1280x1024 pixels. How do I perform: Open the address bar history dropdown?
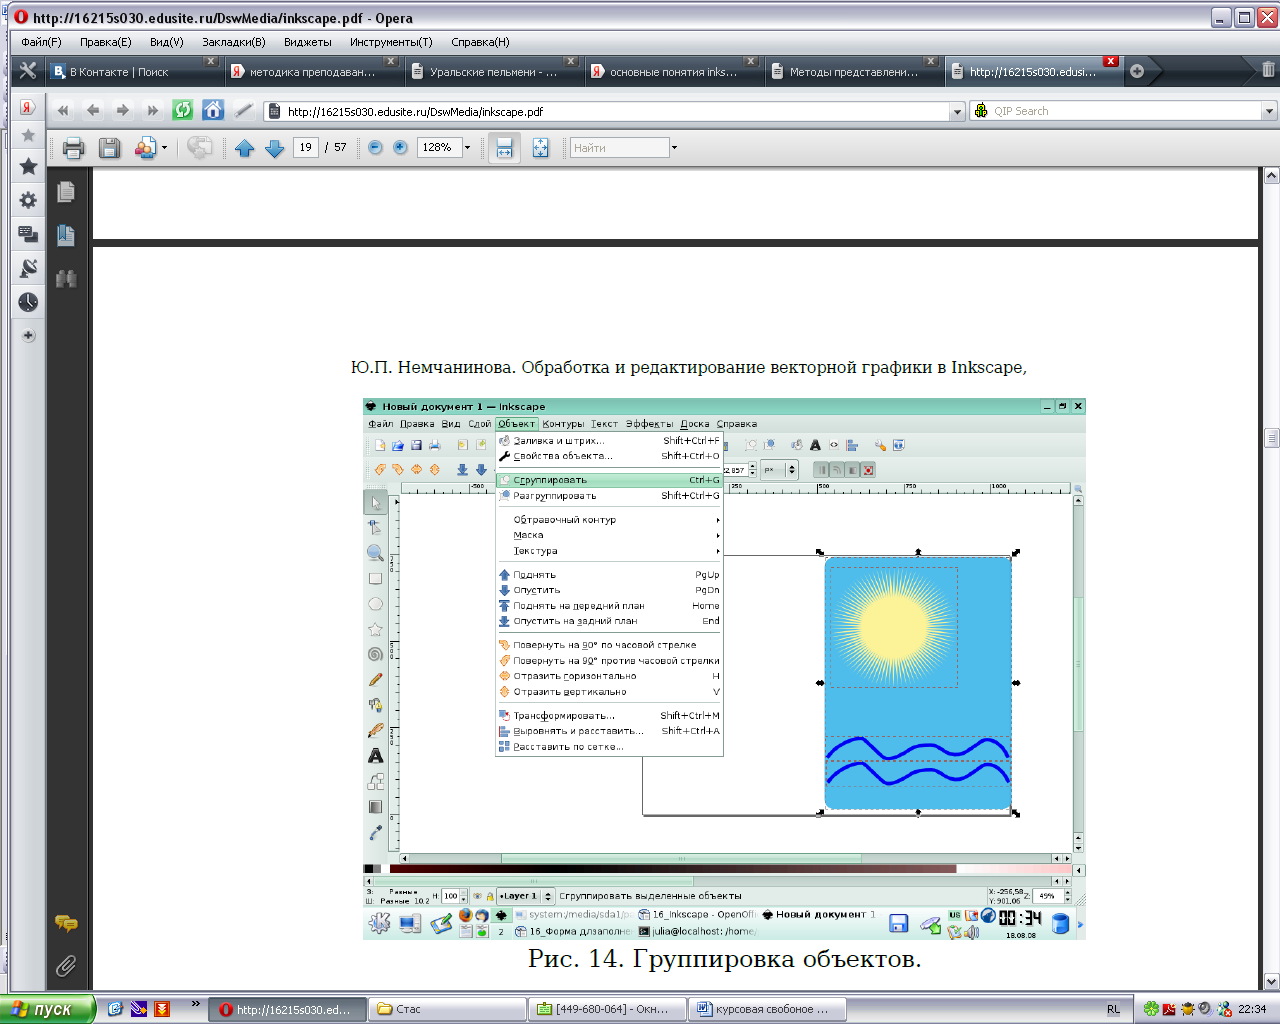957,112
